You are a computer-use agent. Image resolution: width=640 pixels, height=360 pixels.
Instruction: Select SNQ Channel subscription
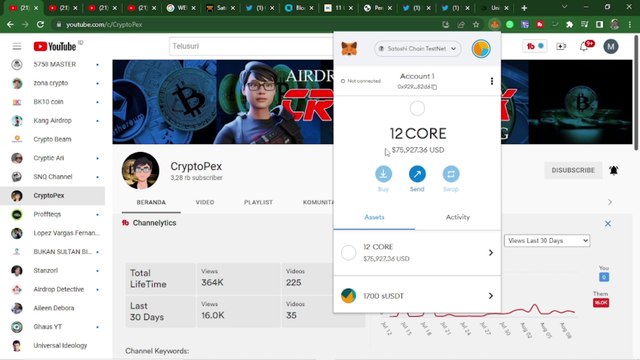tap(52, 177)
